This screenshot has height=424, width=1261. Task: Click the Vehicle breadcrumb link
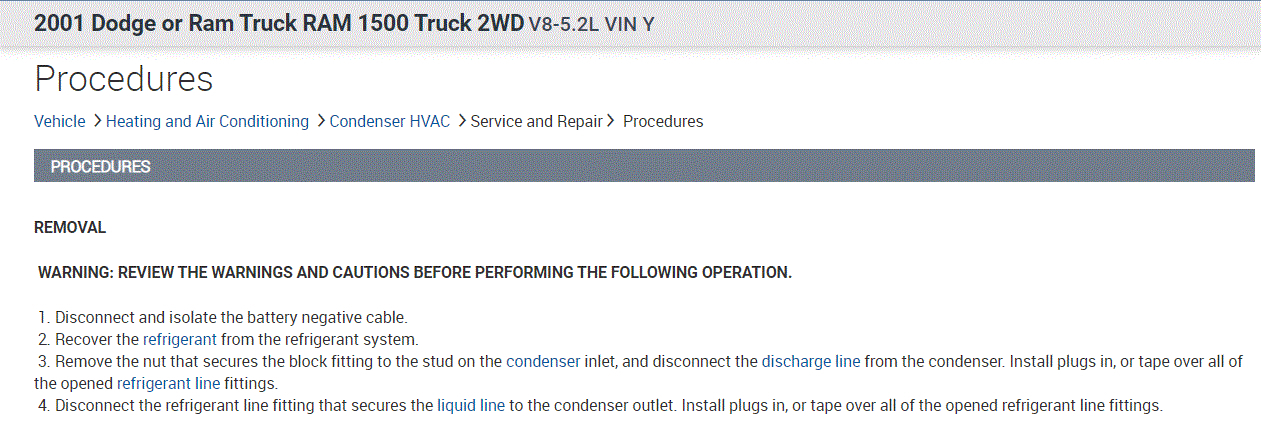point(60,121)
